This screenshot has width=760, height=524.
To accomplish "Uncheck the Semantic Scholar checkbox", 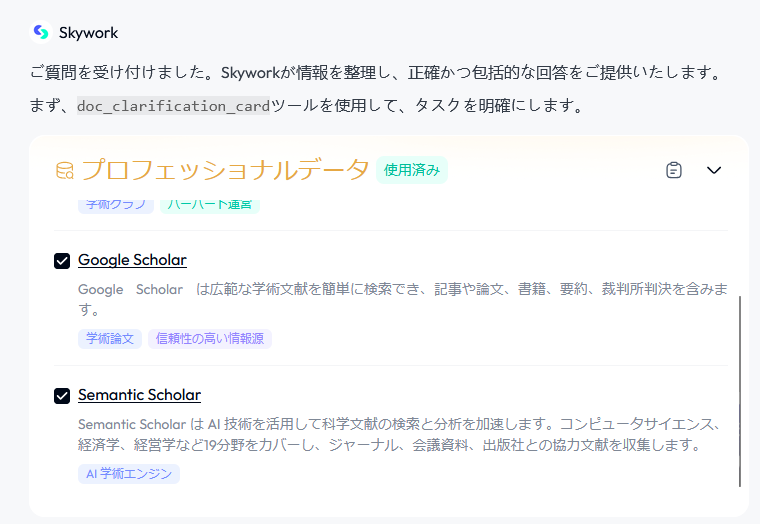I will (x=62, y=396).
